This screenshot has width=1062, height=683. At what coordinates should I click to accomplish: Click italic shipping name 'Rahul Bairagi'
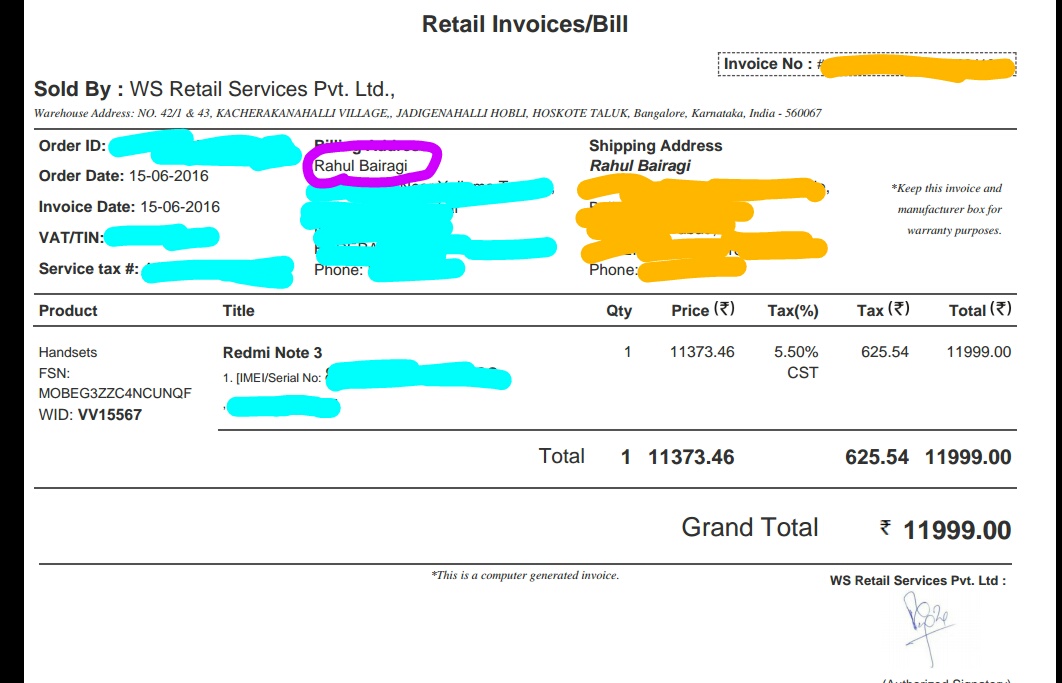click(640, 166)
